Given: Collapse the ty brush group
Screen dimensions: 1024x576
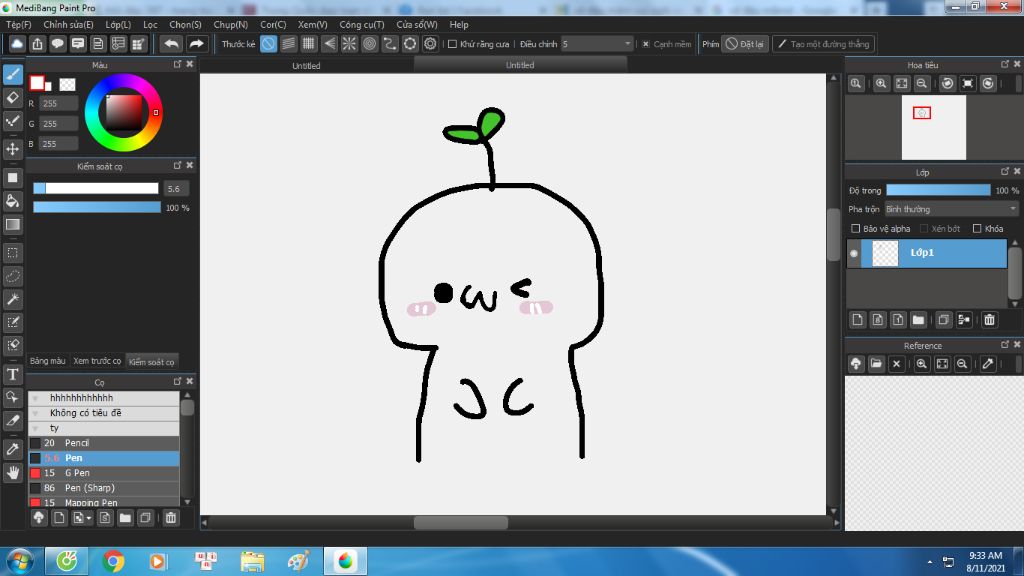Looking at the screenshot, I should (35, 428).
